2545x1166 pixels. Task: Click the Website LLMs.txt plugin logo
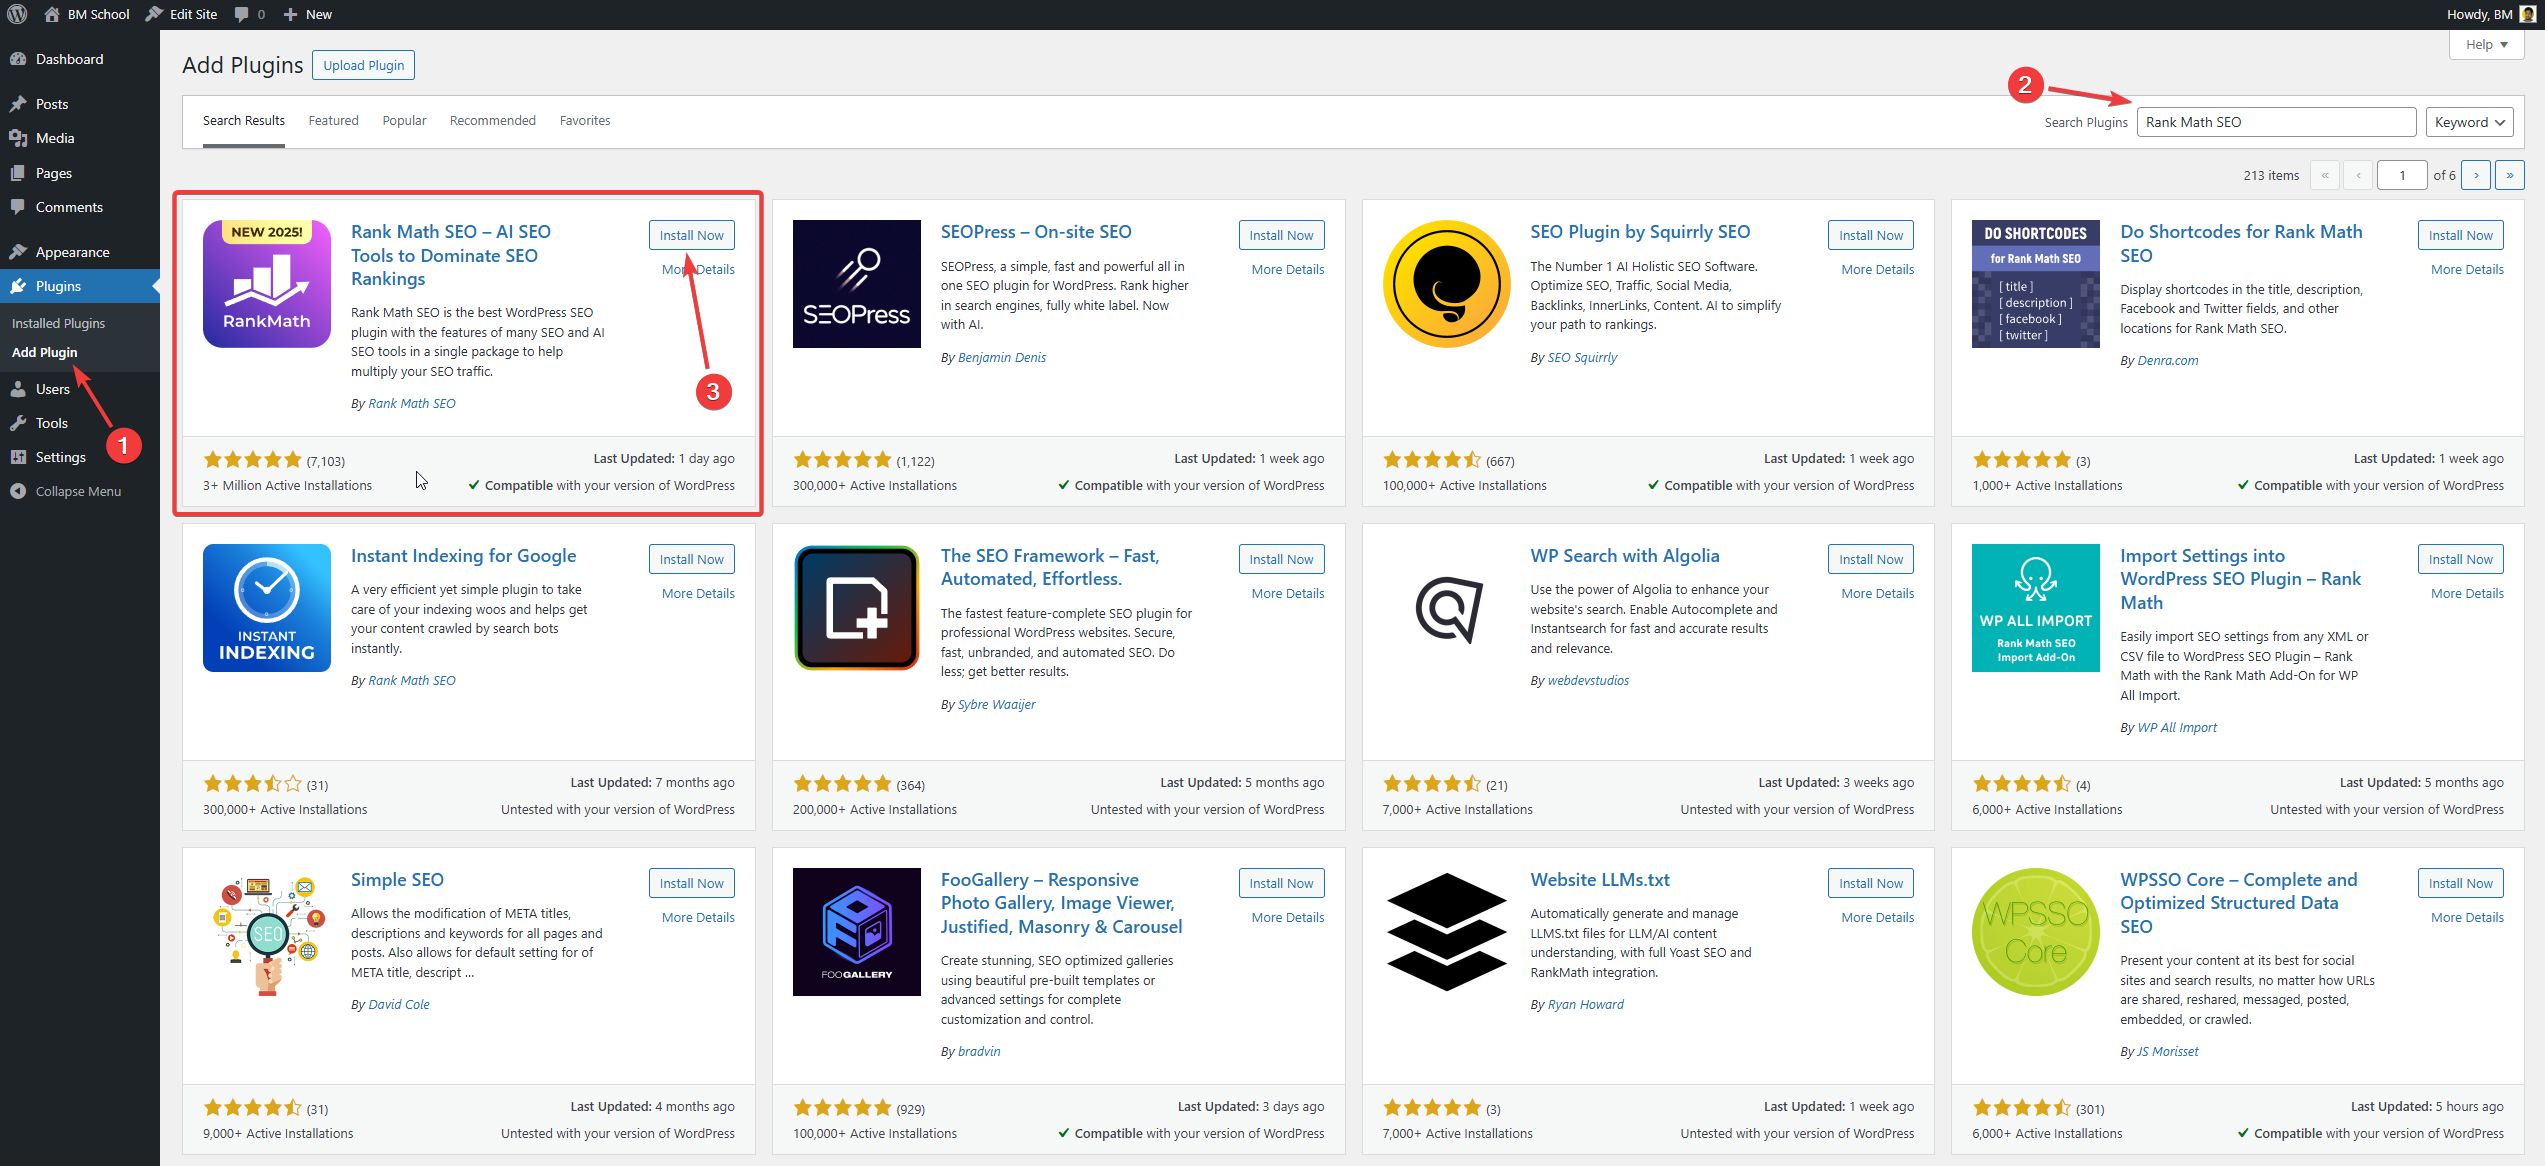(x=1447, y=932)
